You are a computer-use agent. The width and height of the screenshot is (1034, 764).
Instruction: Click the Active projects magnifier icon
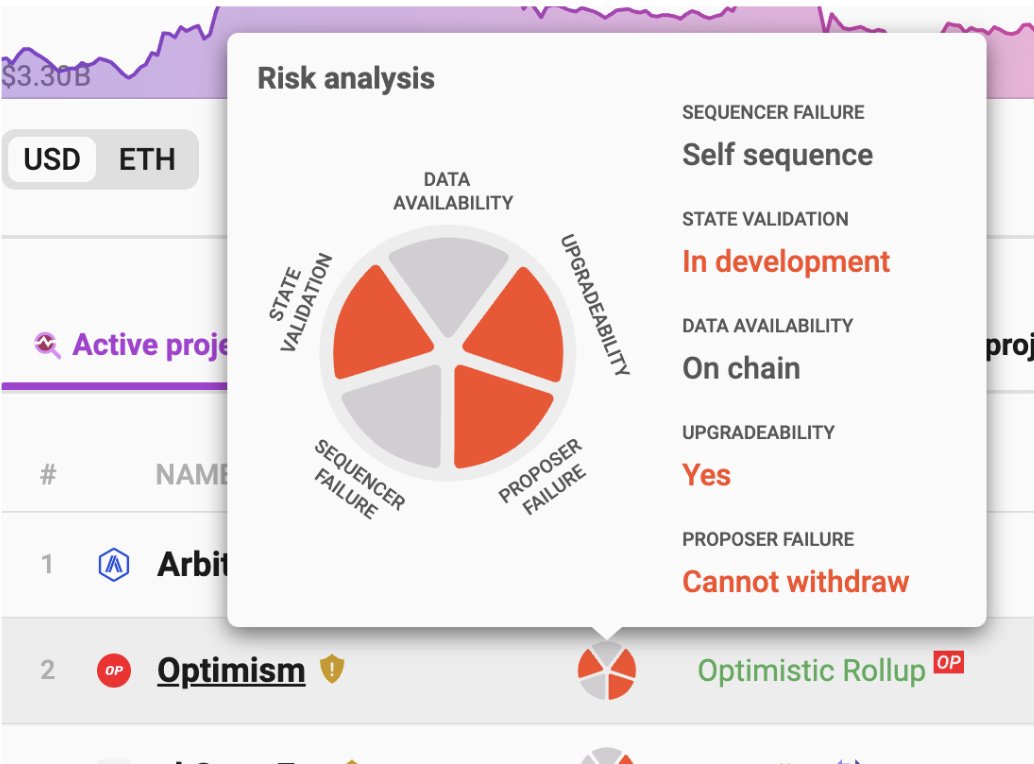coord(47,345)
